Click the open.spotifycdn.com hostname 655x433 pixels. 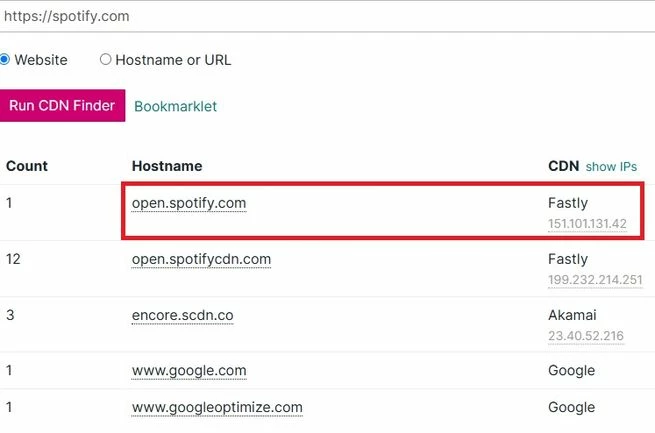(x=201, y=259)
